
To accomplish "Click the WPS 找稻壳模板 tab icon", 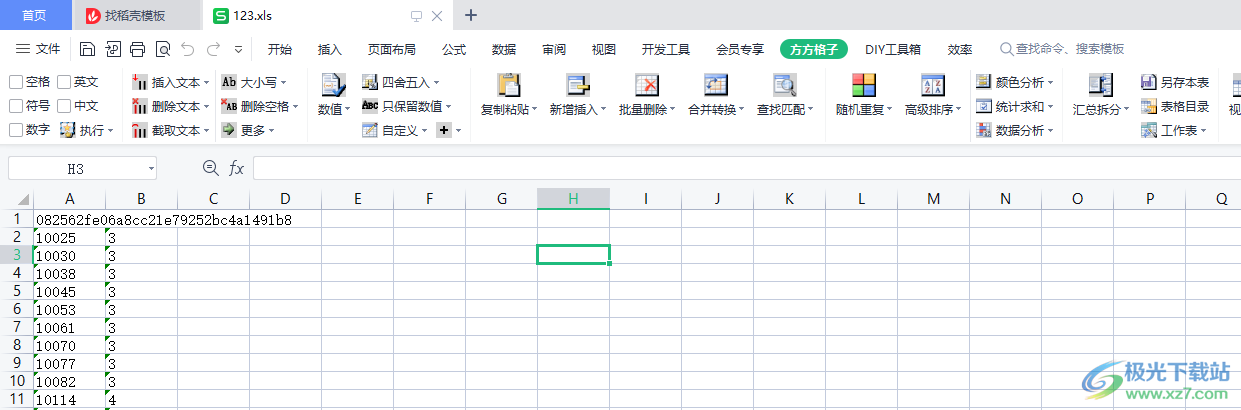I will (93, 15).
